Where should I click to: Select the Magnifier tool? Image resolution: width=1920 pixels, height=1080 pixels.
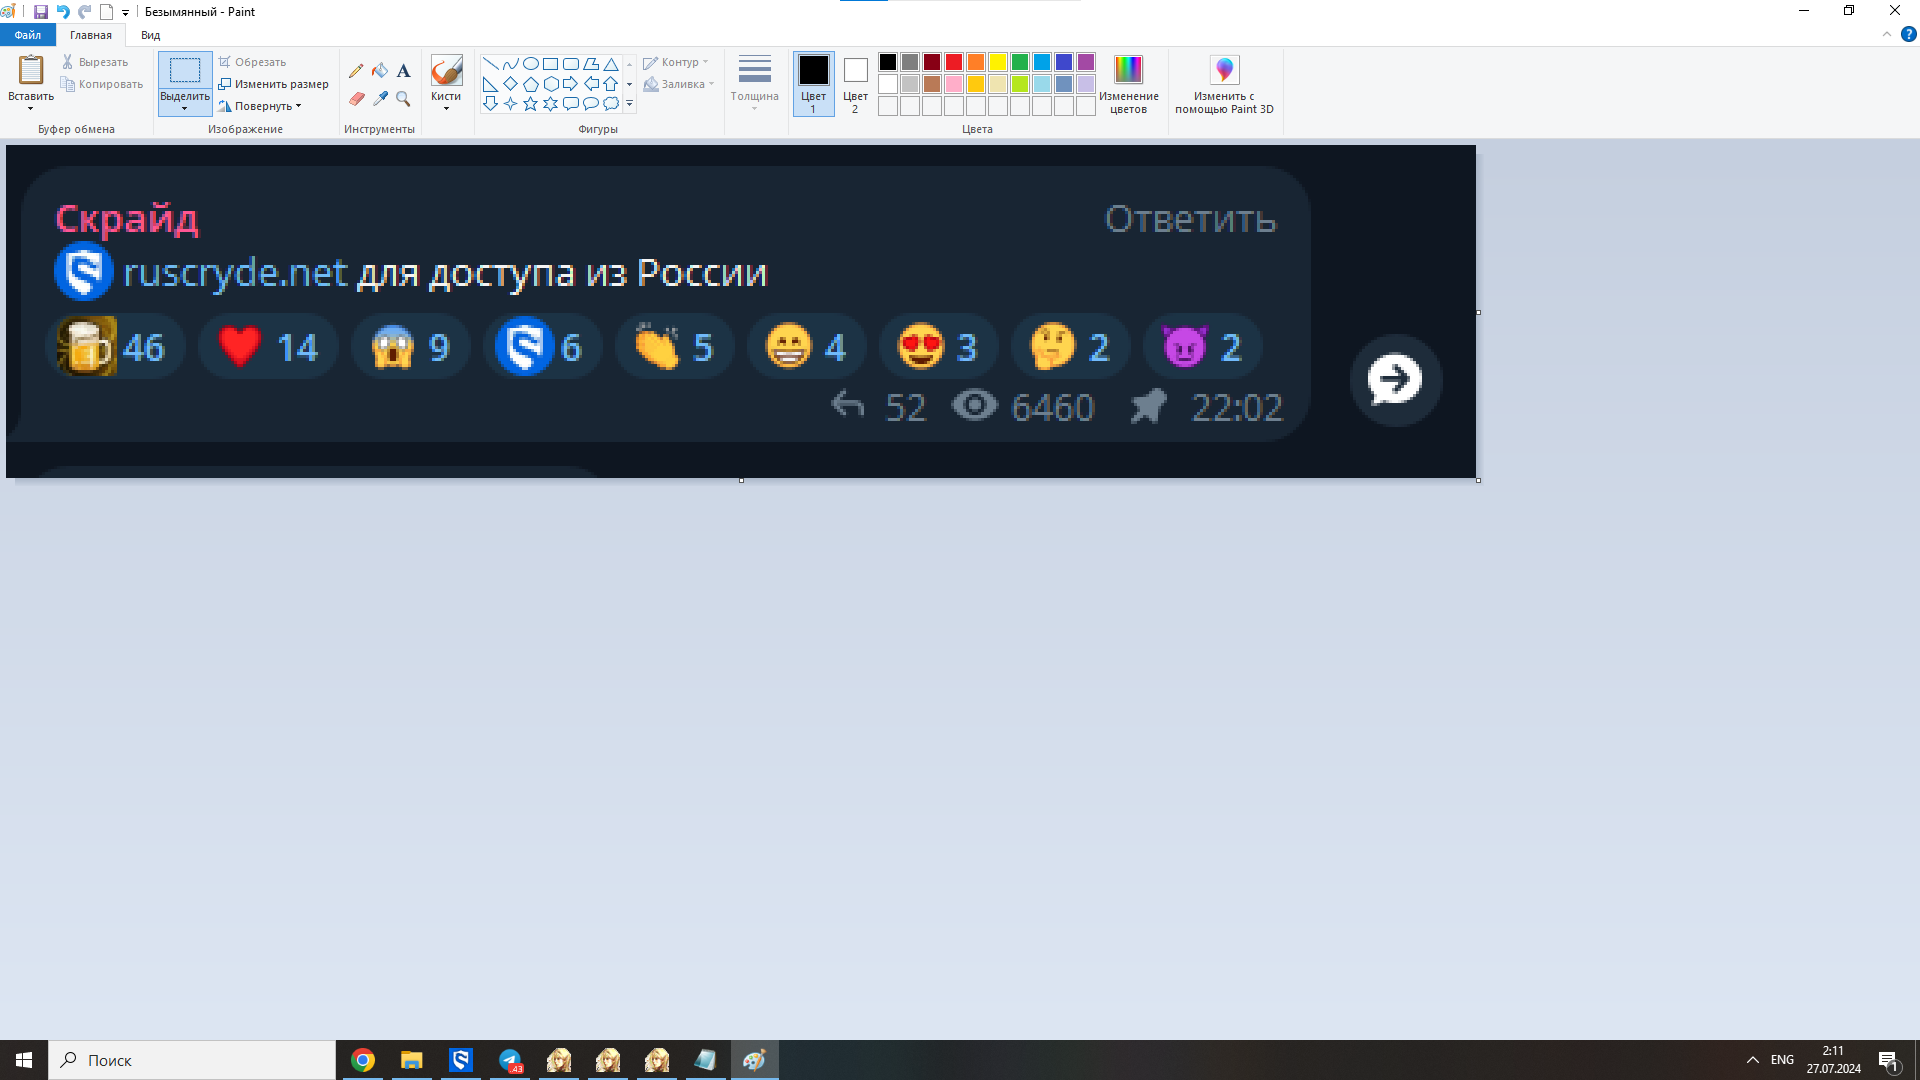[403, 99]
